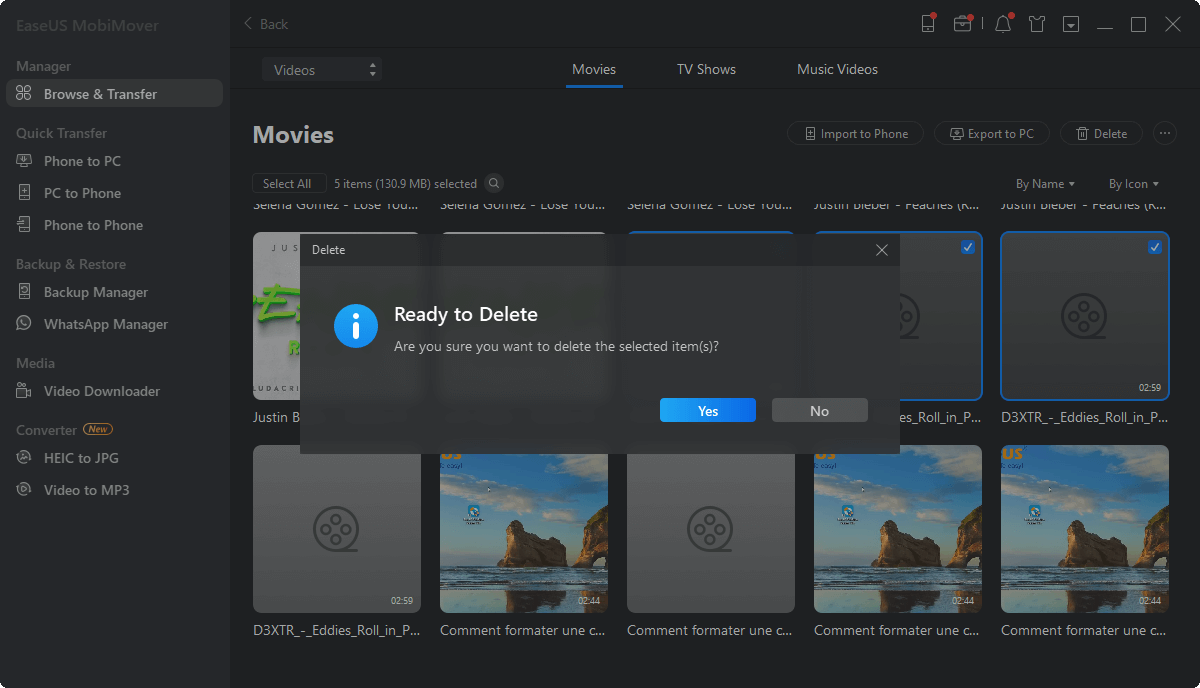This screenshot has height=688, width=1200.
Task: Close the Delete dialog with X
Action: pyautogui.click(x=881, y=250)
